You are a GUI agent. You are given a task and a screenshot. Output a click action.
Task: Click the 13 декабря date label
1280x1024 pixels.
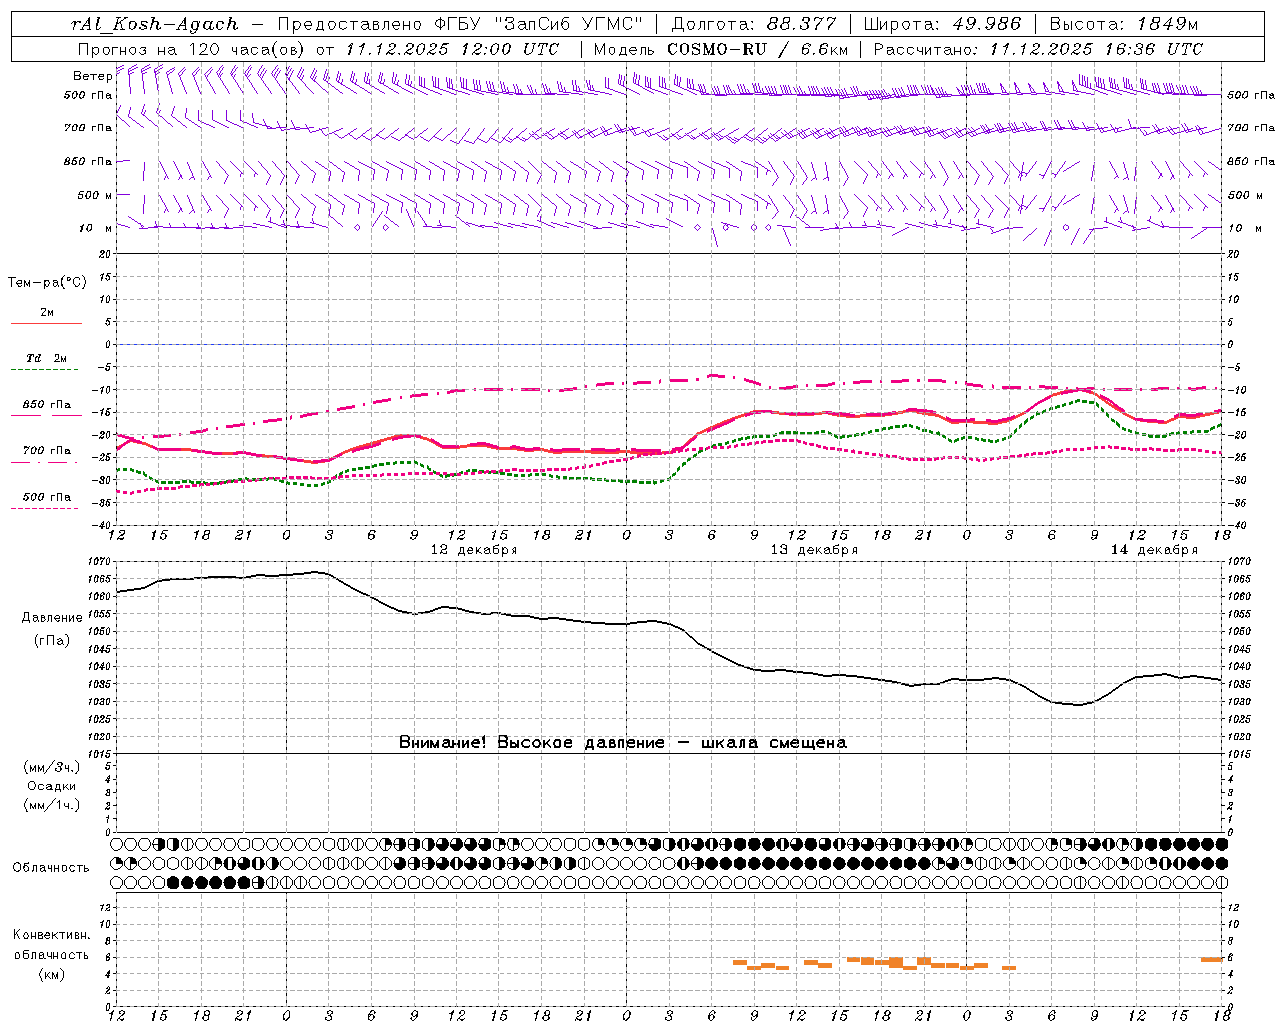click(814, 550)
